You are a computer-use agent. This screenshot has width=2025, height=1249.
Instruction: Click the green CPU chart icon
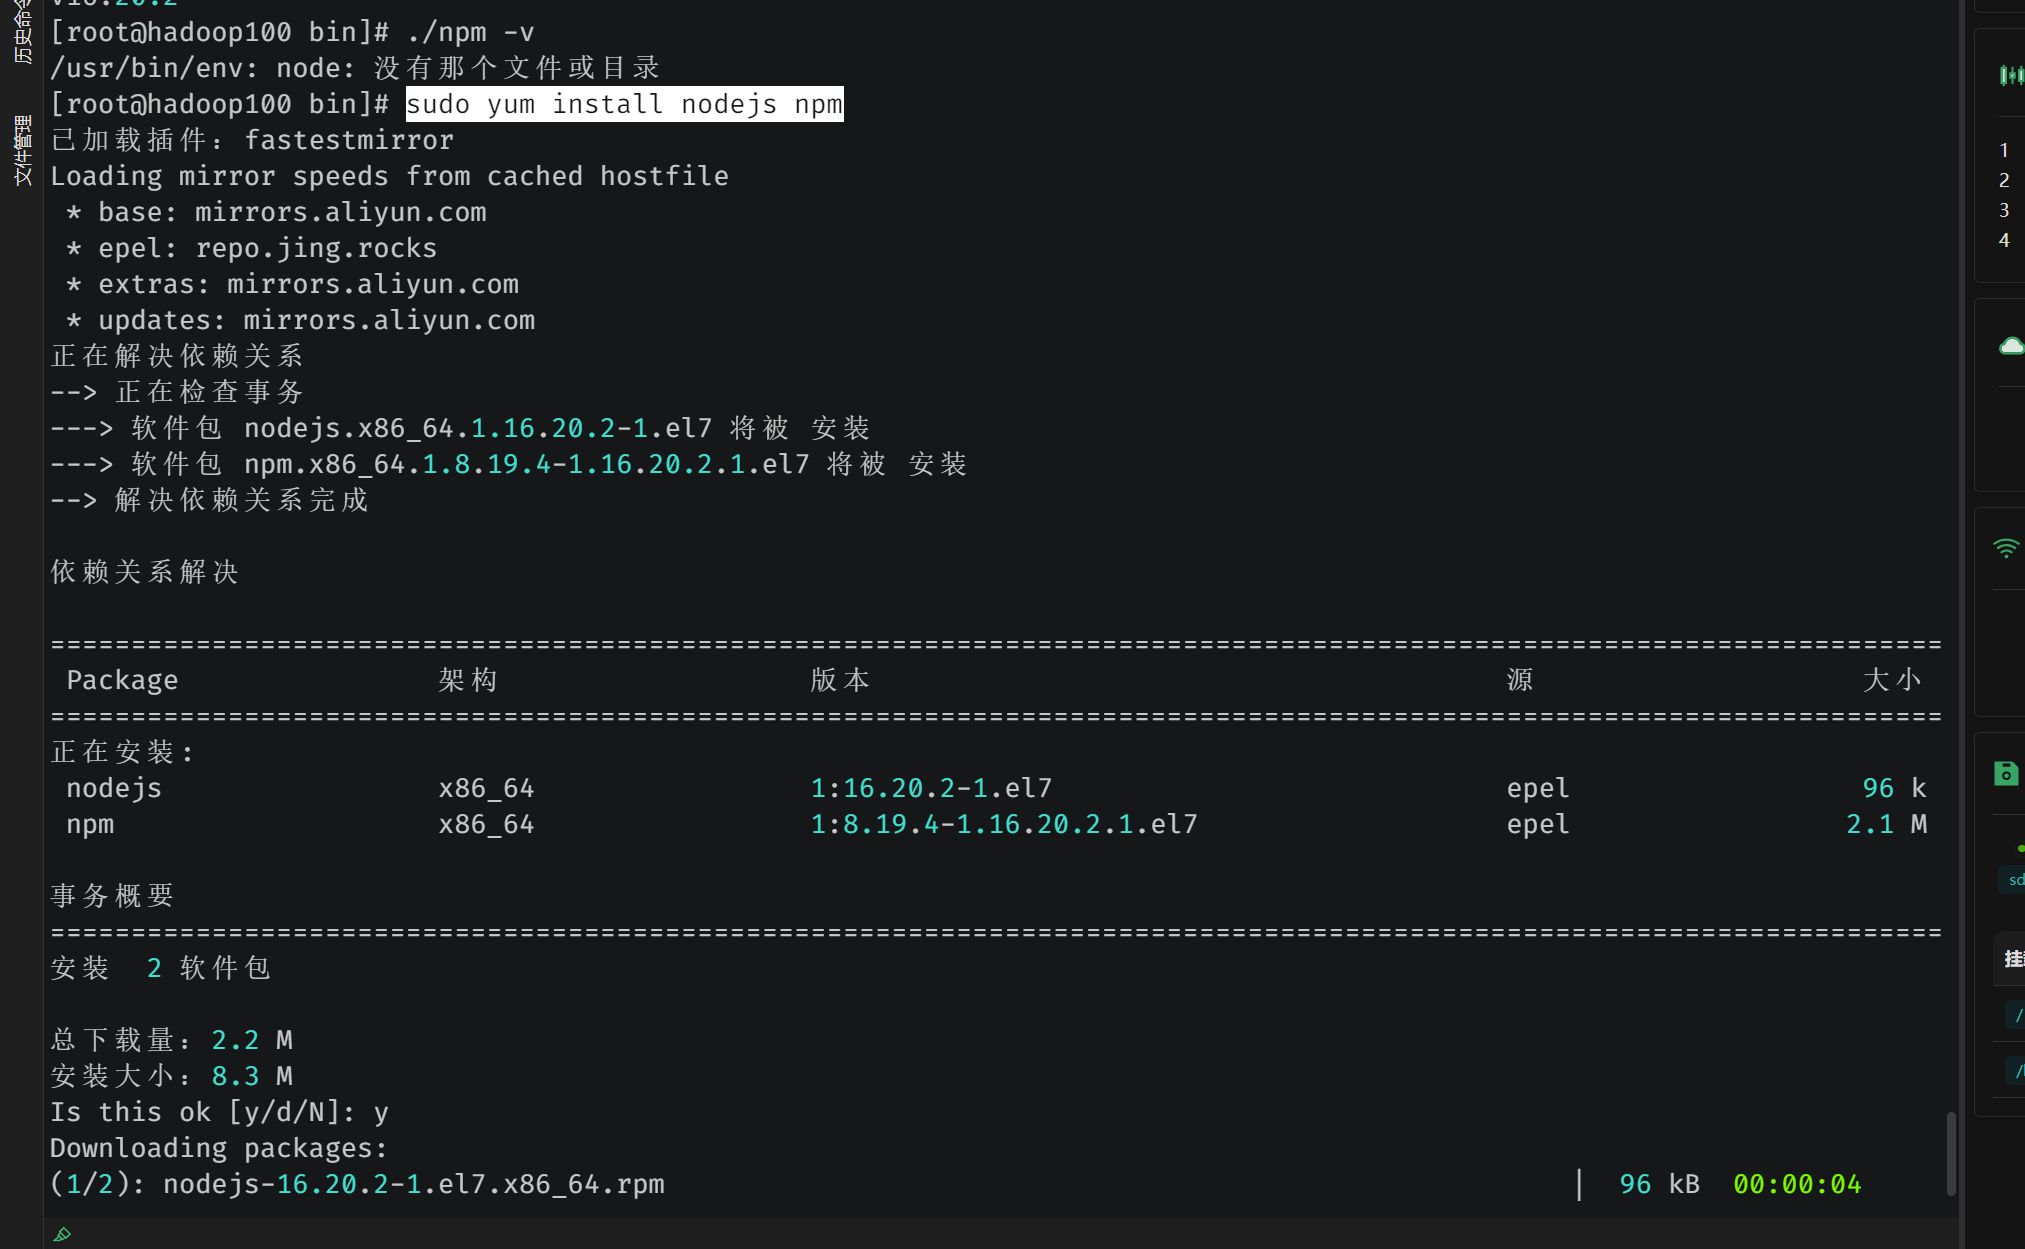pyautogui.click(x=2010, y=75)
